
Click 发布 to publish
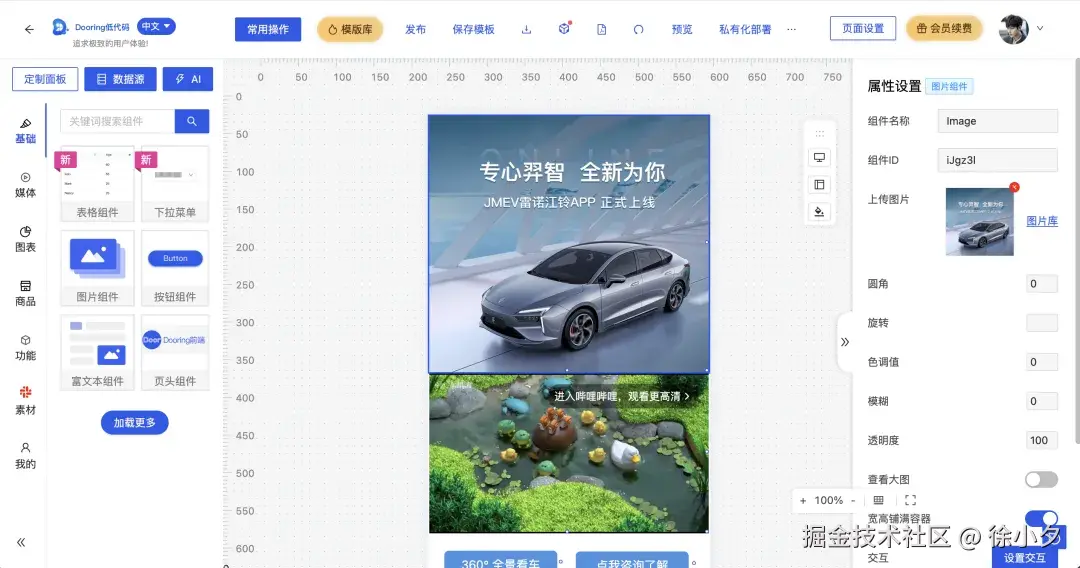pyautogui.click(x=415, y=30)
